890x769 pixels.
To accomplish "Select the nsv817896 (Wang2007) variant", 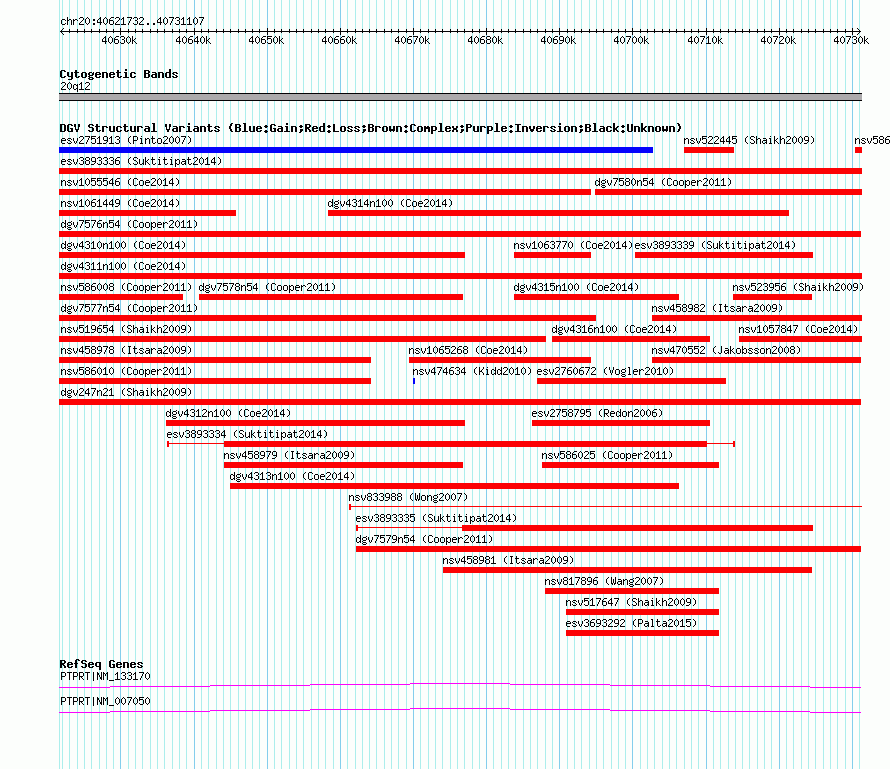I will [632, 591].
